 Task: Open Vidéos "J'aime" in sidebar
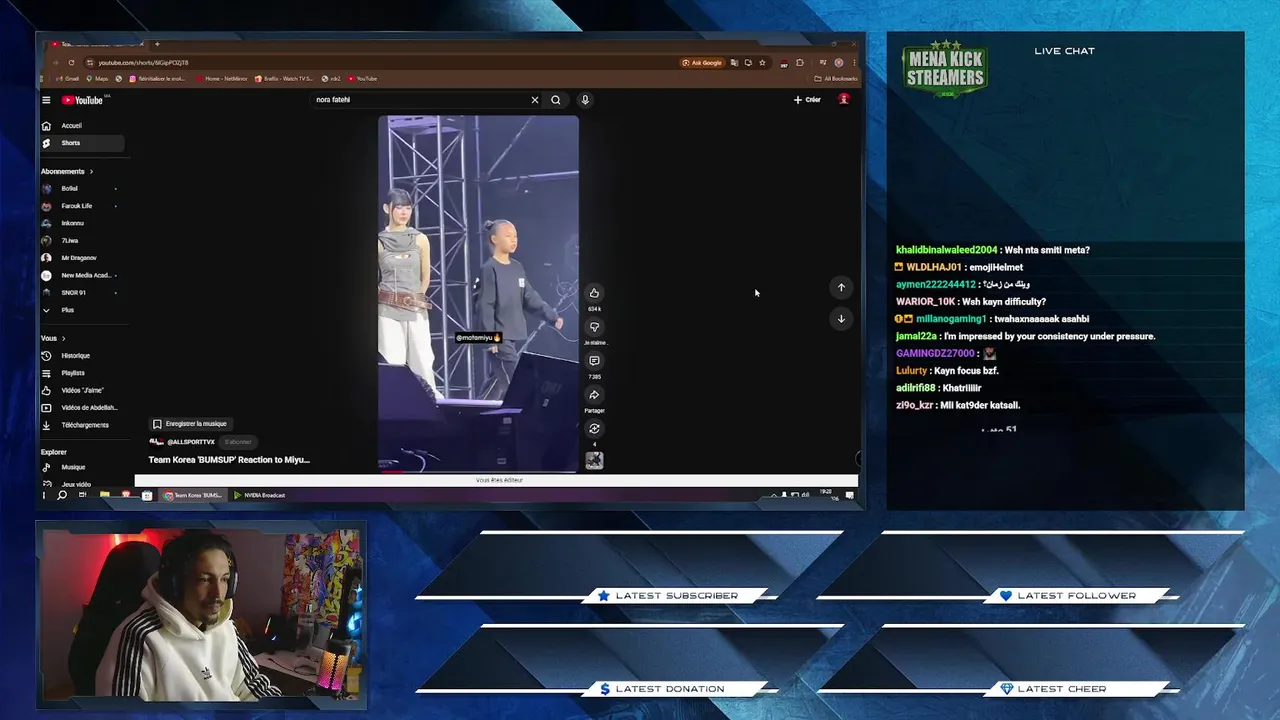pyautogui.click(x=82, y=390)
